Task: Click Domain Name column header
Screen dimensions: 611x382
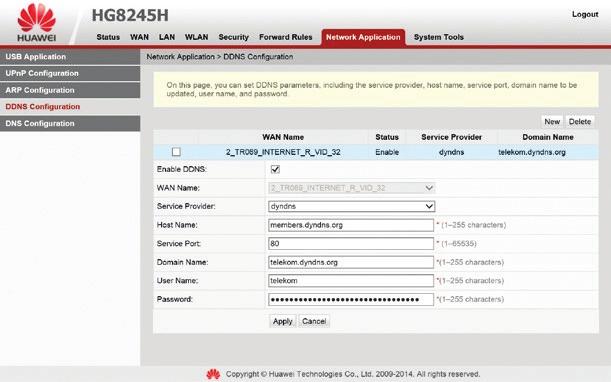Action: tap(548, 137)
